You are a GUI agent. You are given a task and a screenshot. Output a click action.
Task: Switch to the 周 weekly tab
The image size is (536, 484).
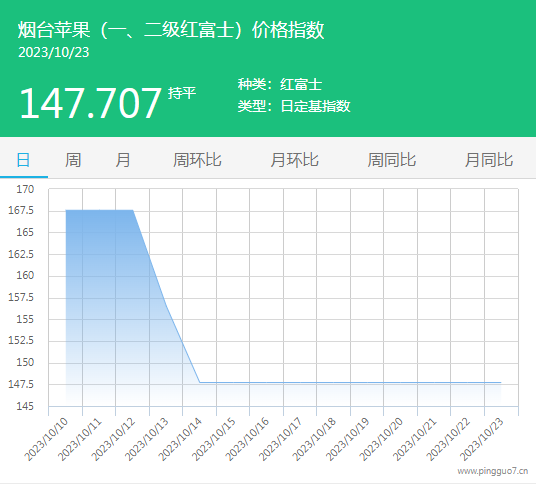73,160
